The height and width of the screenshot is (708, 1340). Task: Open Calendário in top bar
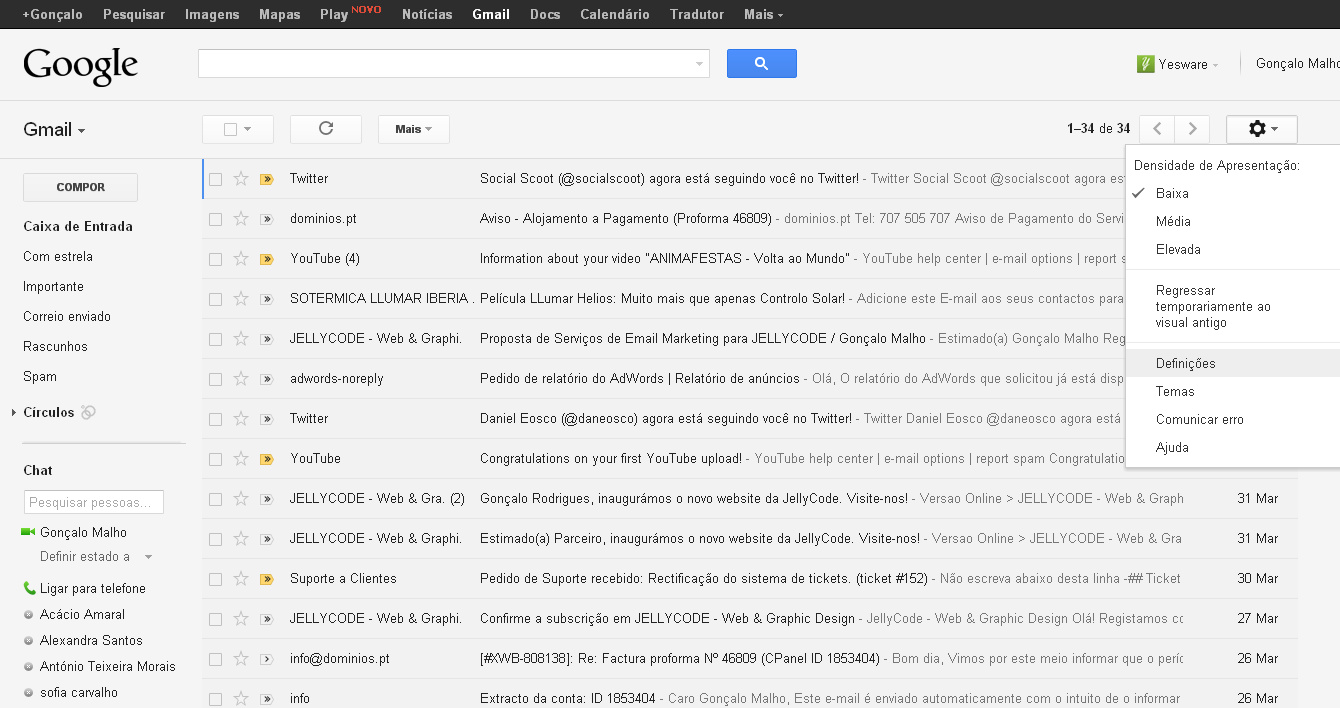[x=614, y=14]
